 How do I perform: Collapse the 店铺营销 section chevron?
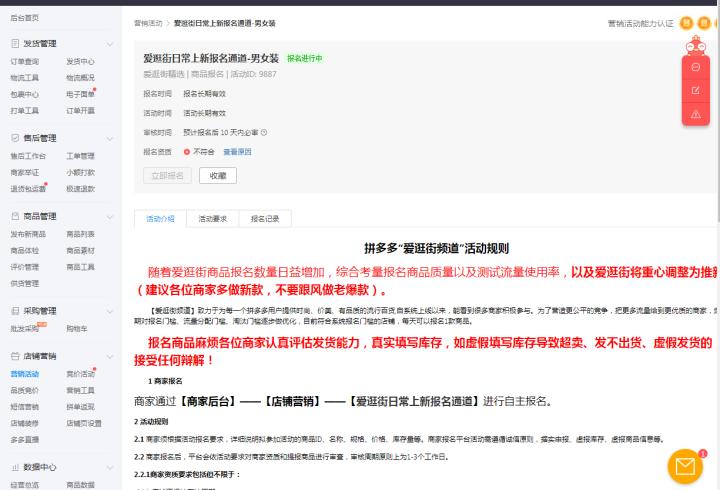tap(110, 356)
